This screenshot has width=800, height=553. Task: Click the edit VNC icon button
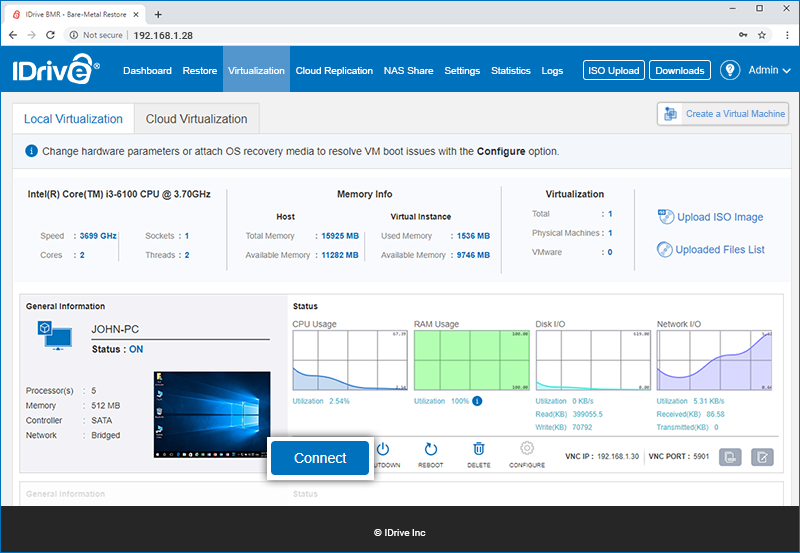click(762, 457)
